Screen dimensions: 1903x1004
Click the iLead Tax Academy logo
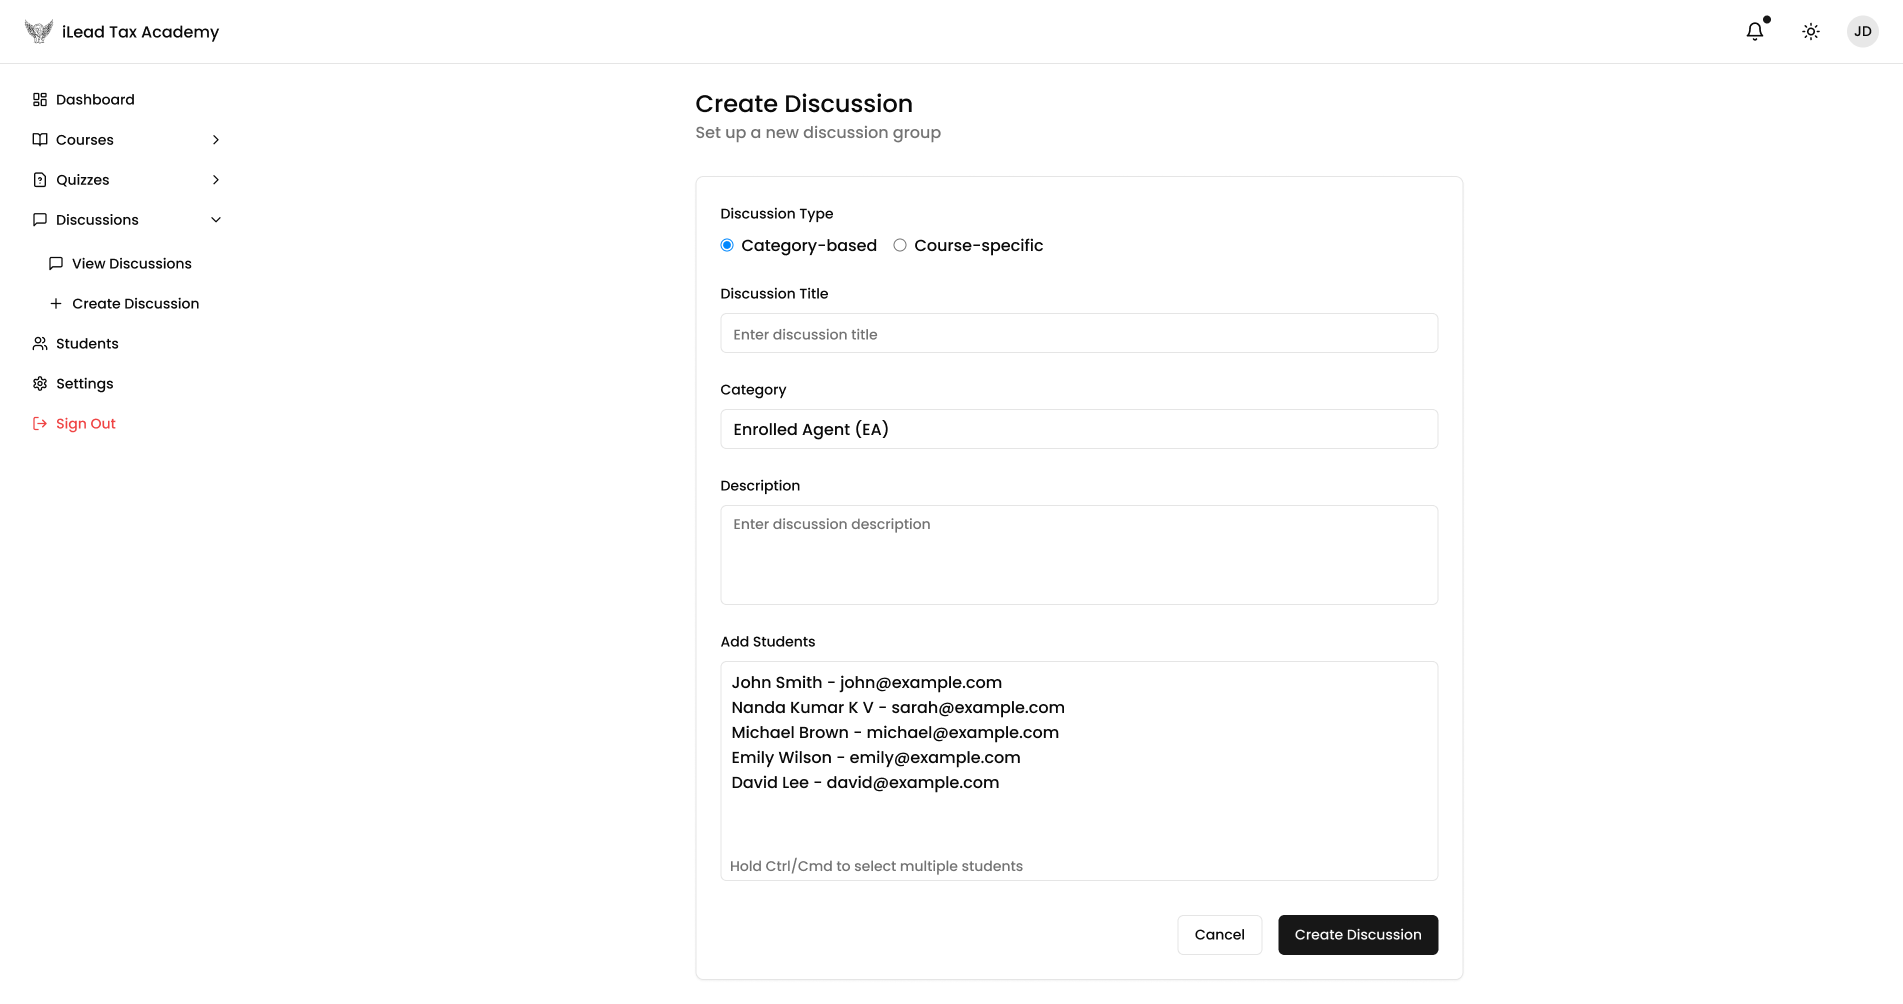click(x=39, y=32)
